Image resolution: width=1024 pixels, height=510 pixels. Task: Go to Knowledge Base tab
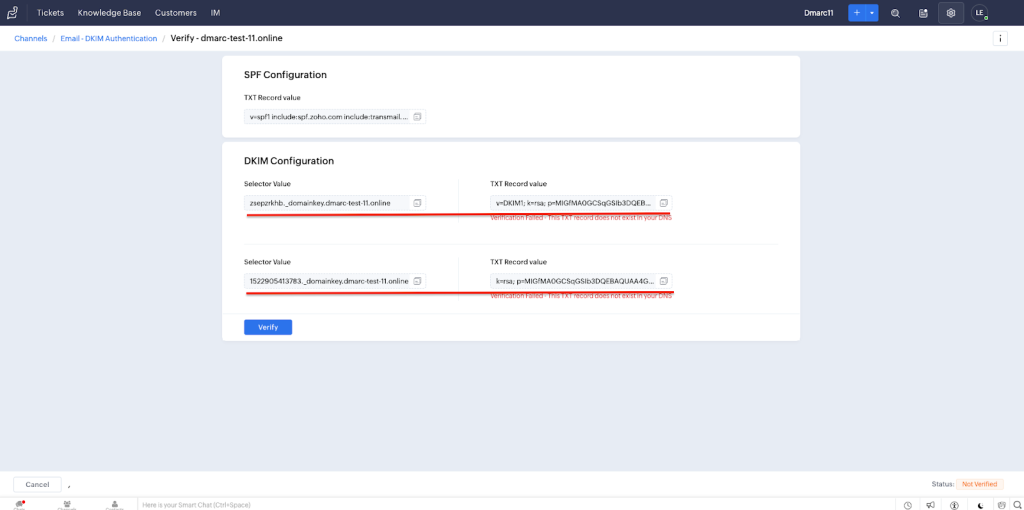pyautogui.click(x=109, y=13)
